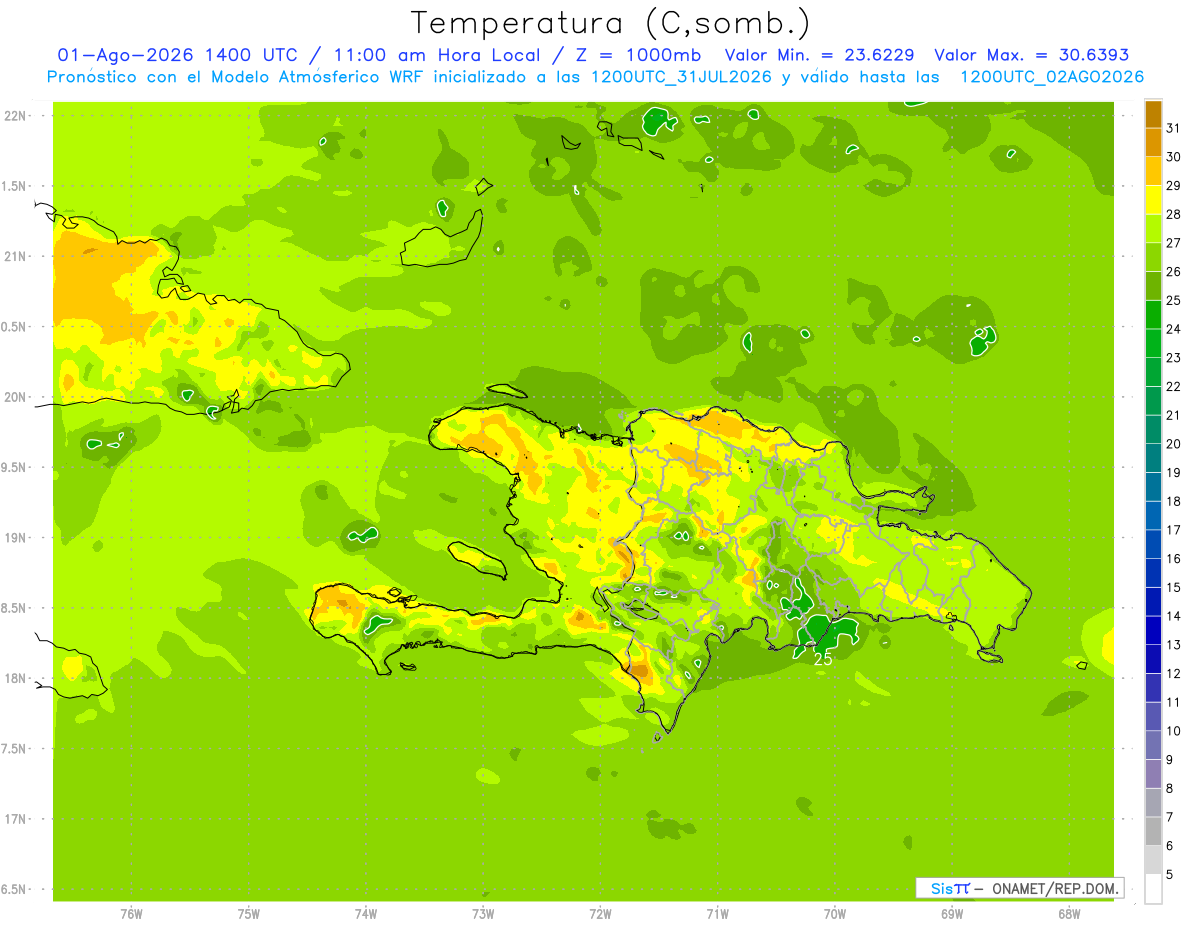This screenshot has width=1200, height=927.
Task: Click the colorbar swatch between 26 and 27
Action: point(1153,257)
